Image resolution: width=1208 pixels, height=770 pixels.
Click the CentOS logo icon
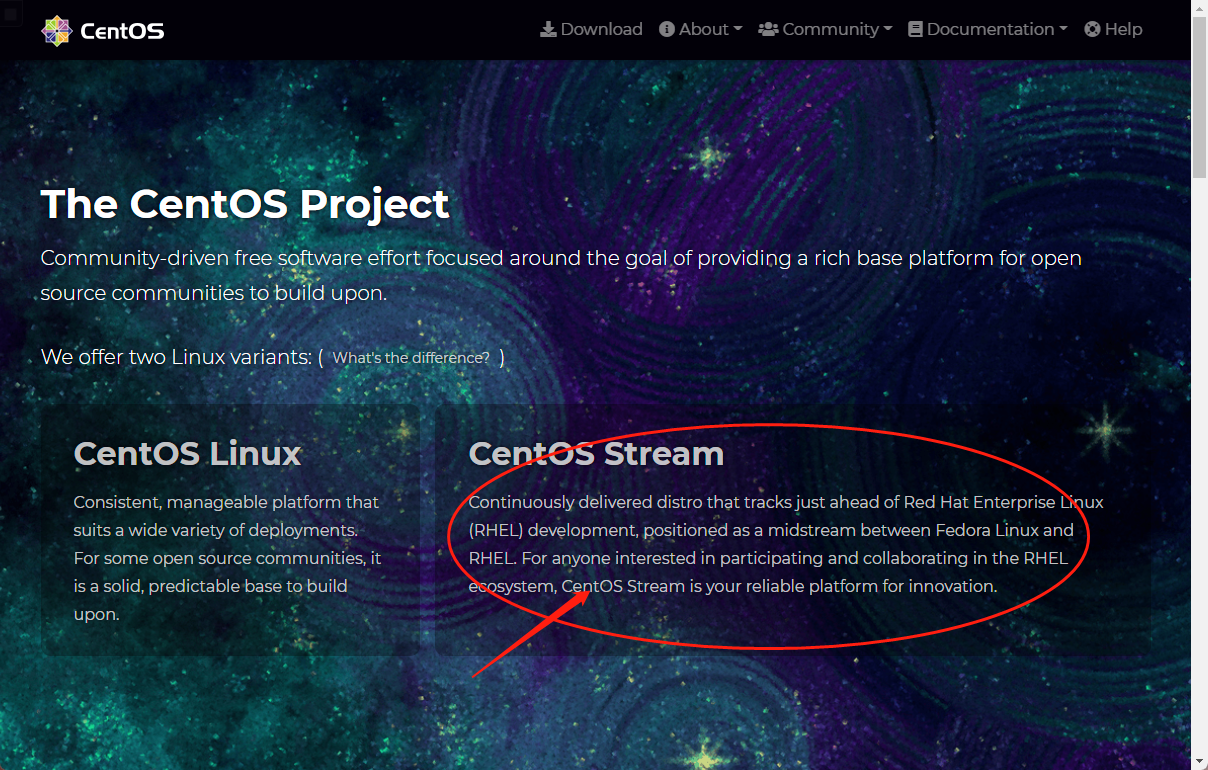tap(57, 30)
